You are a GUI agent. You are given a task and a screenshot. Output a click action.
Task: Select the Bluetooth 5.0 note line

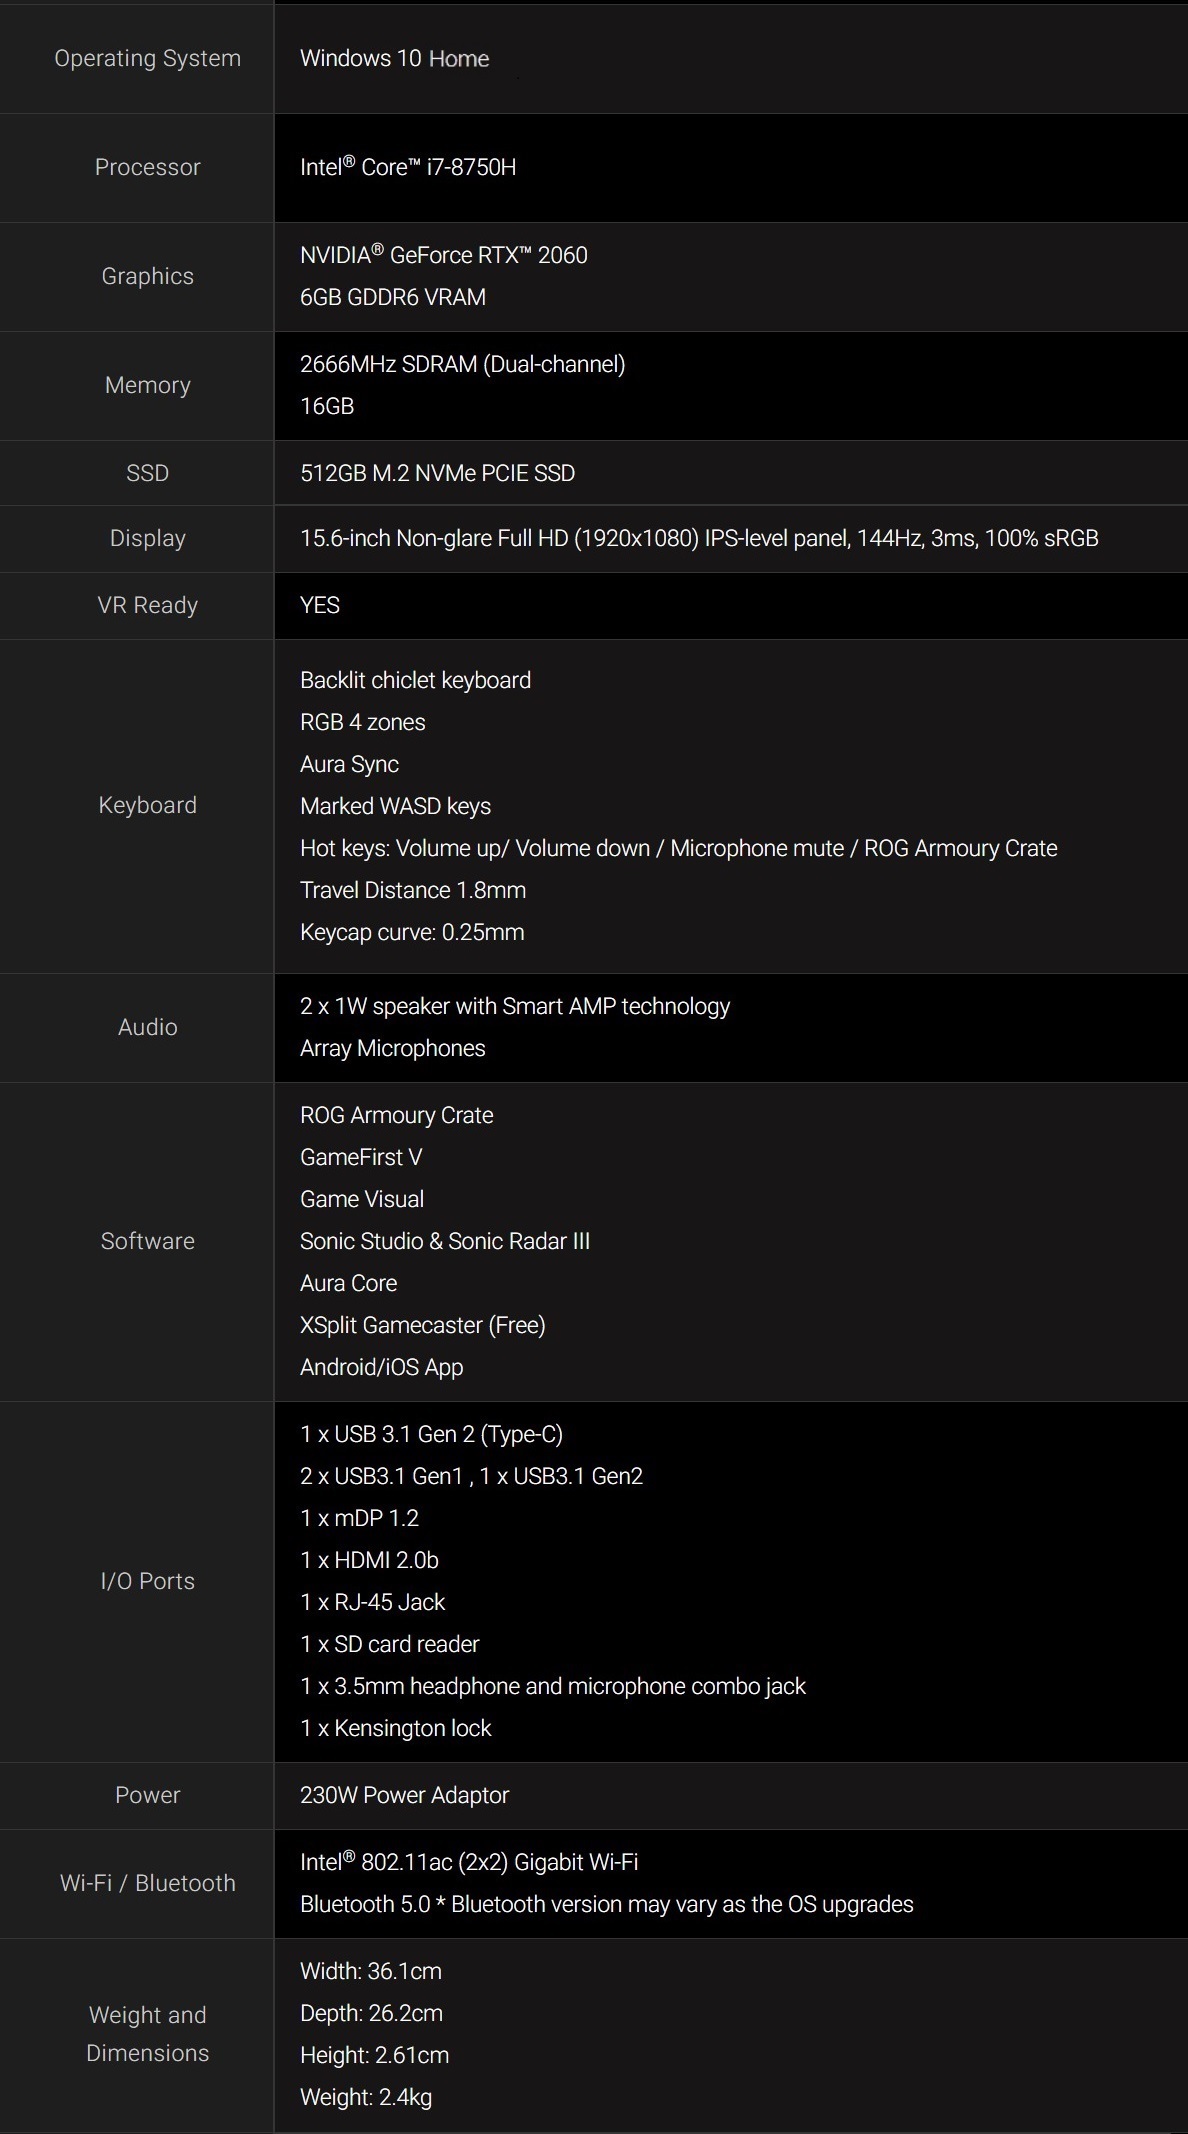click(607, 1904)
